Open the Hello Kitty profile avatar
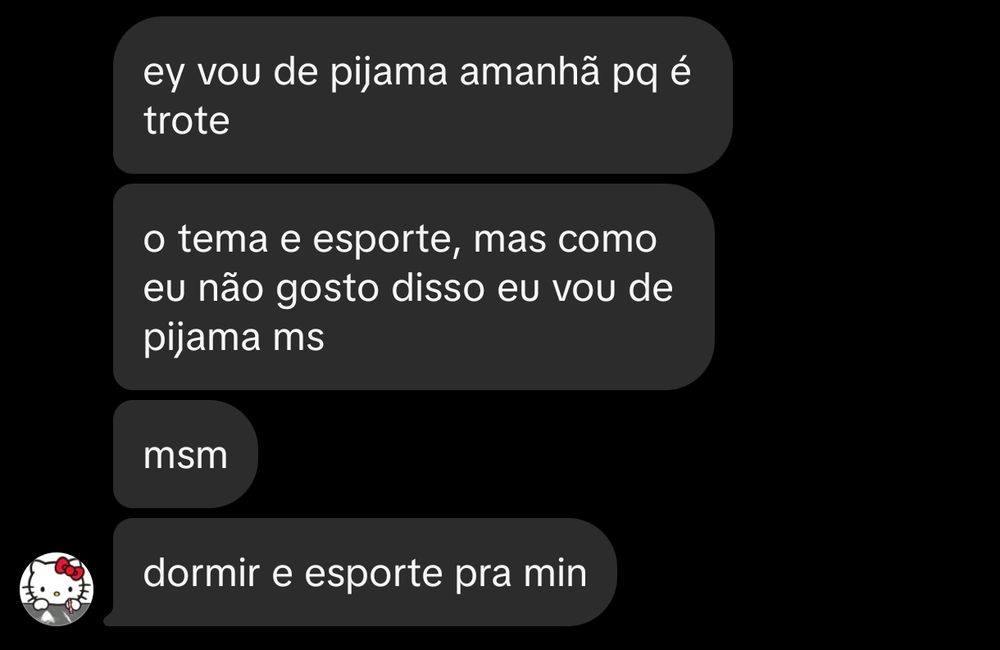This screenshot has width=1000, height=650. pos(57,589)
